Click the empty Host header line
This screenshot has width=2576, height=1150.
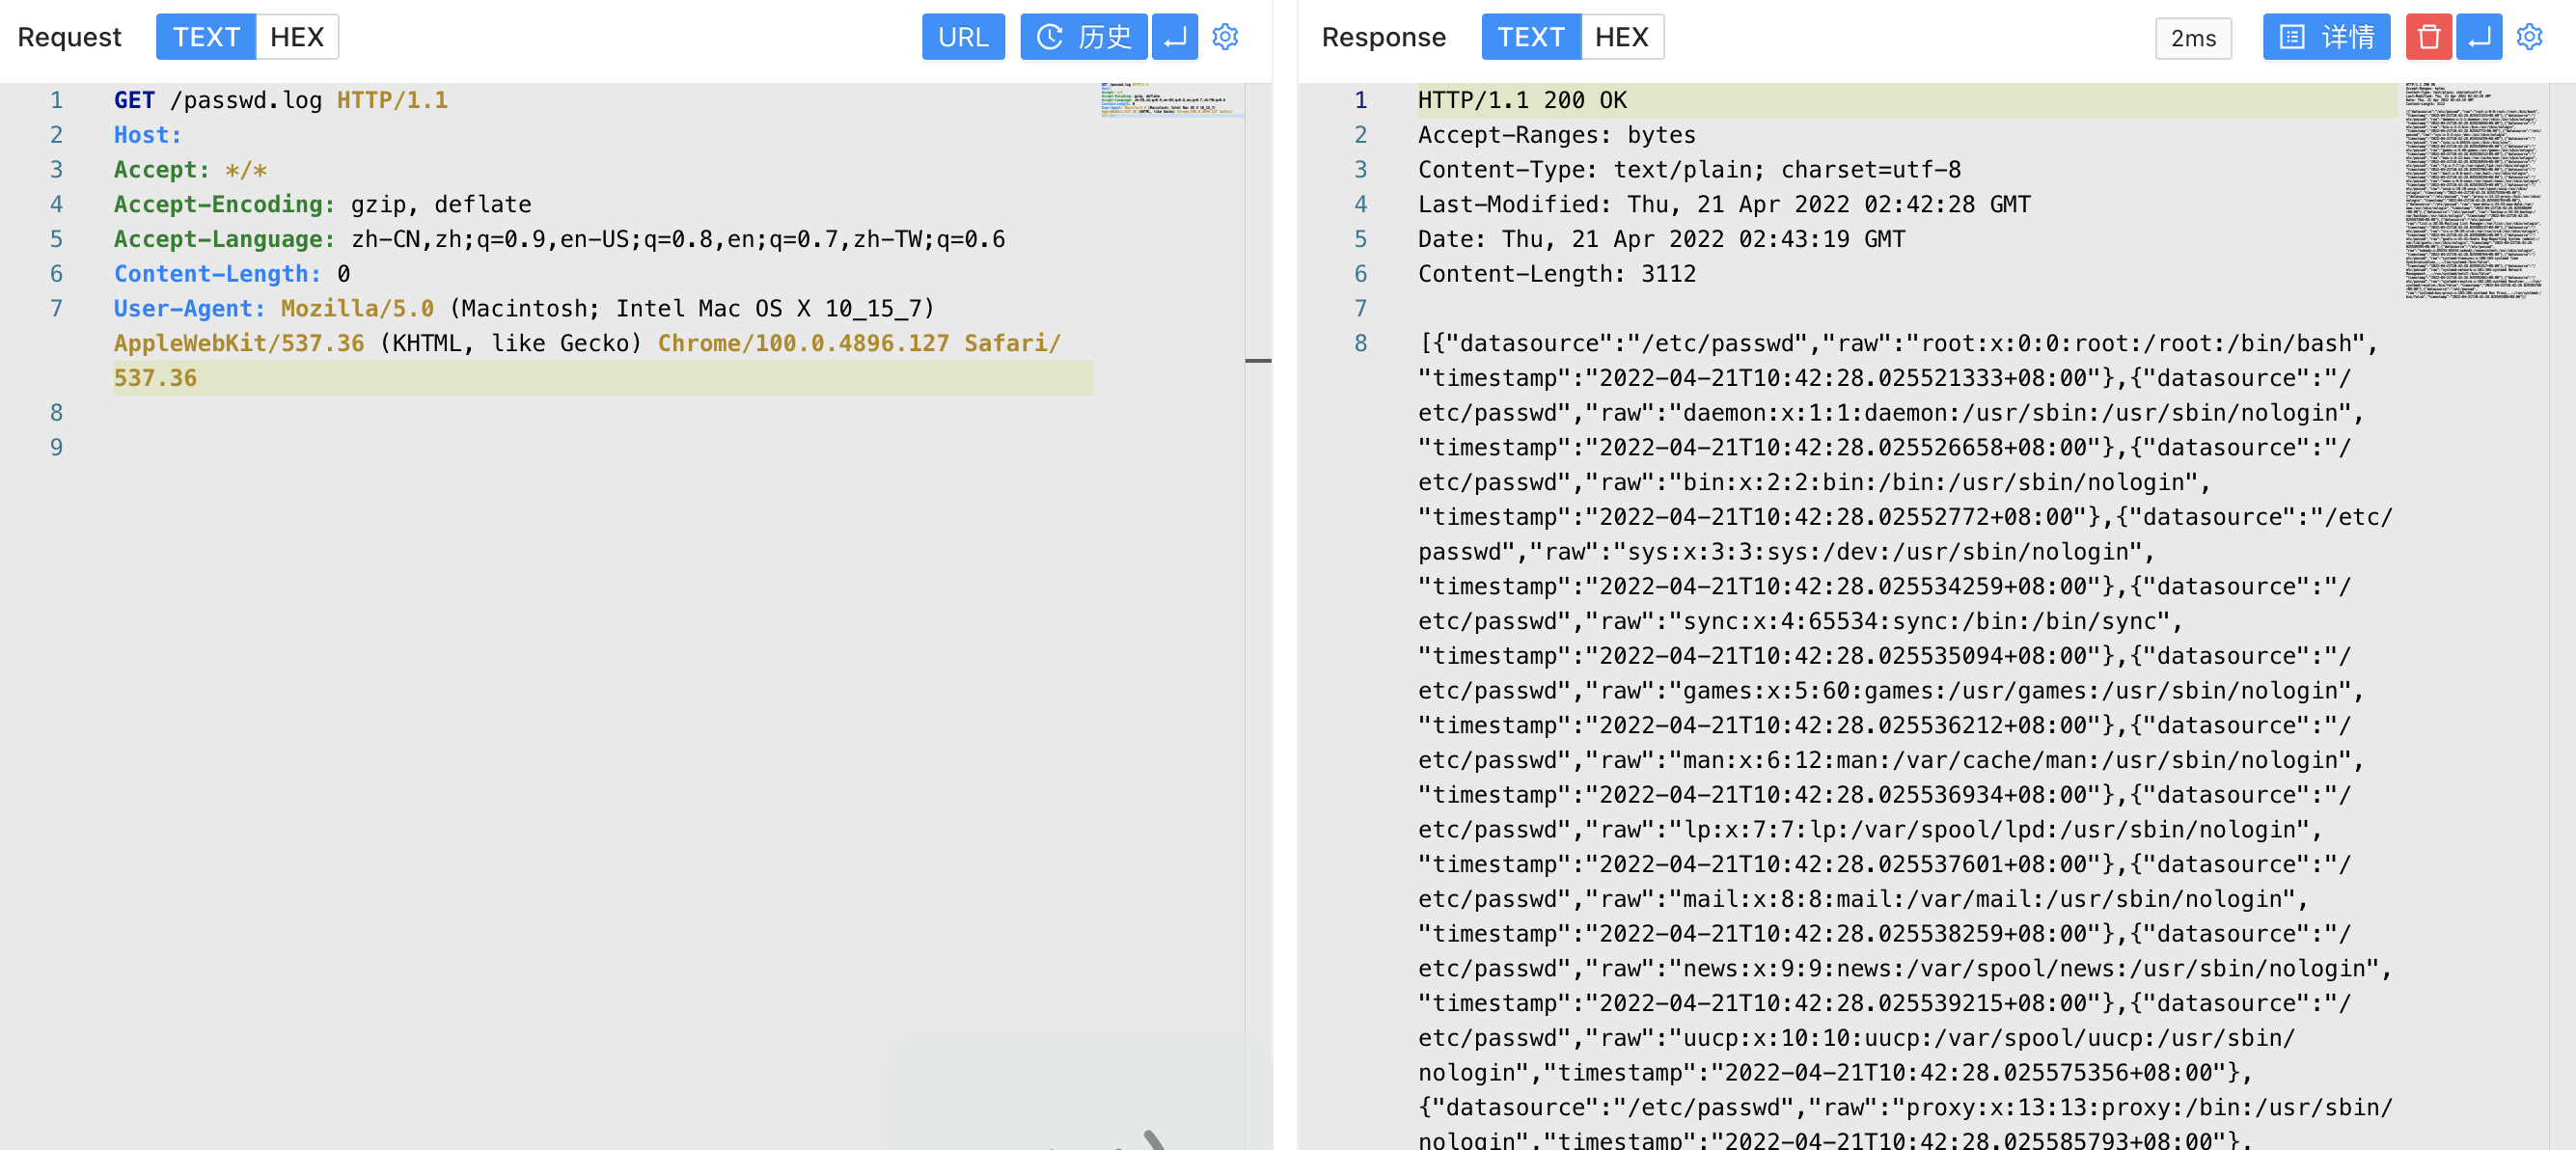pyautogui.click(x=148, y=135)
